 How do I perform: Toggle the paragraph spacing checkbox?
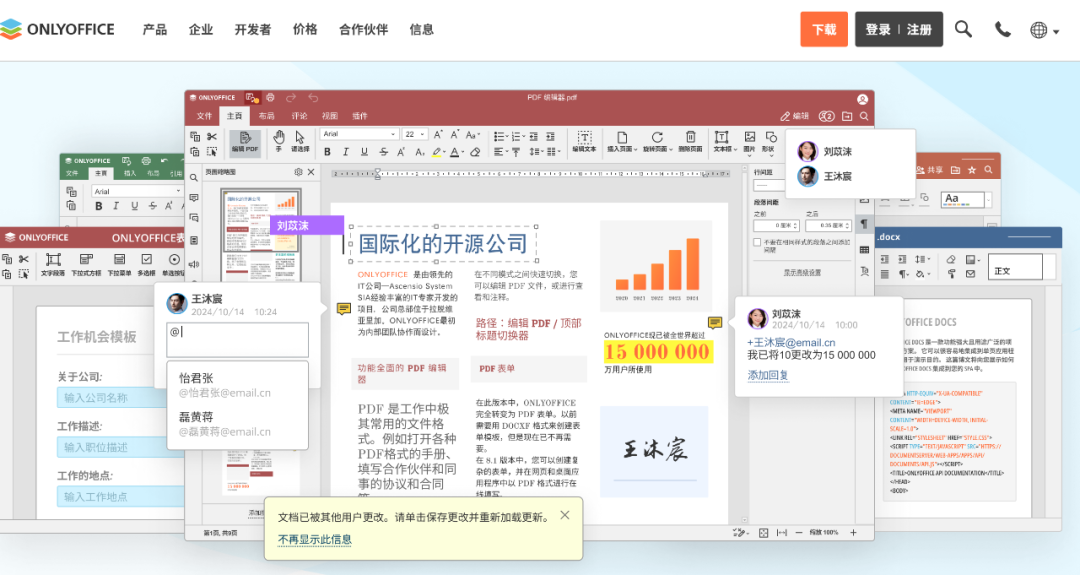click(757, 242)
